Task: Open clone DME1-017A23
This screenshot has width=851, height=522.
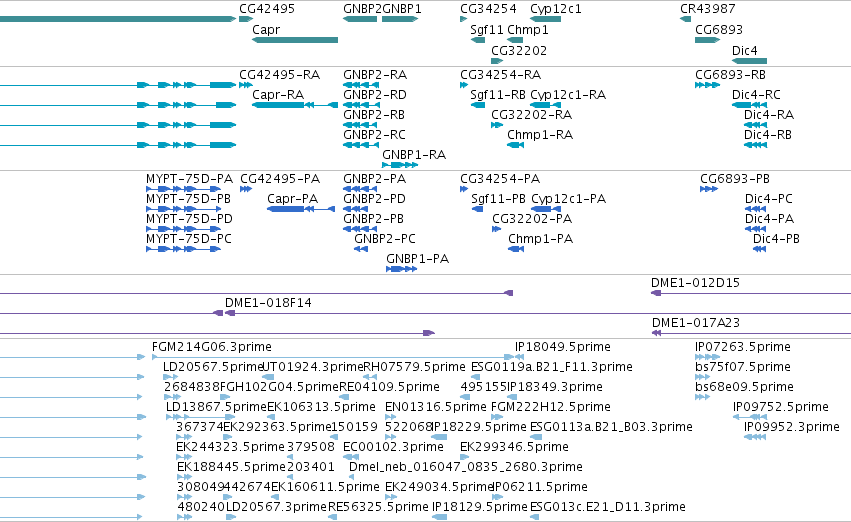Action: click(x=696, y=323)
